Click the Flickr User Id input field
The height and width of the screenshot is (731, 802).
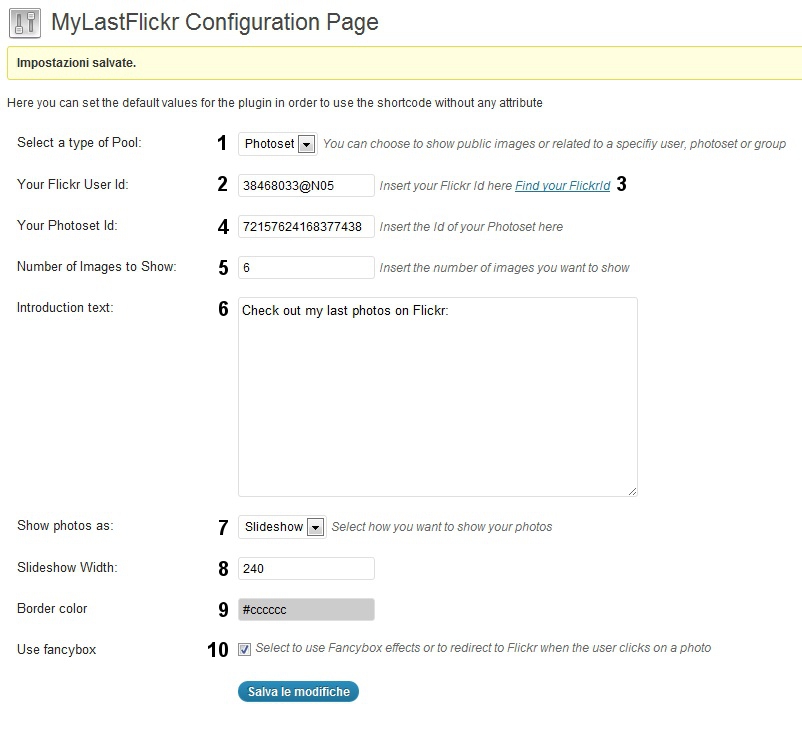coord(306,185)
